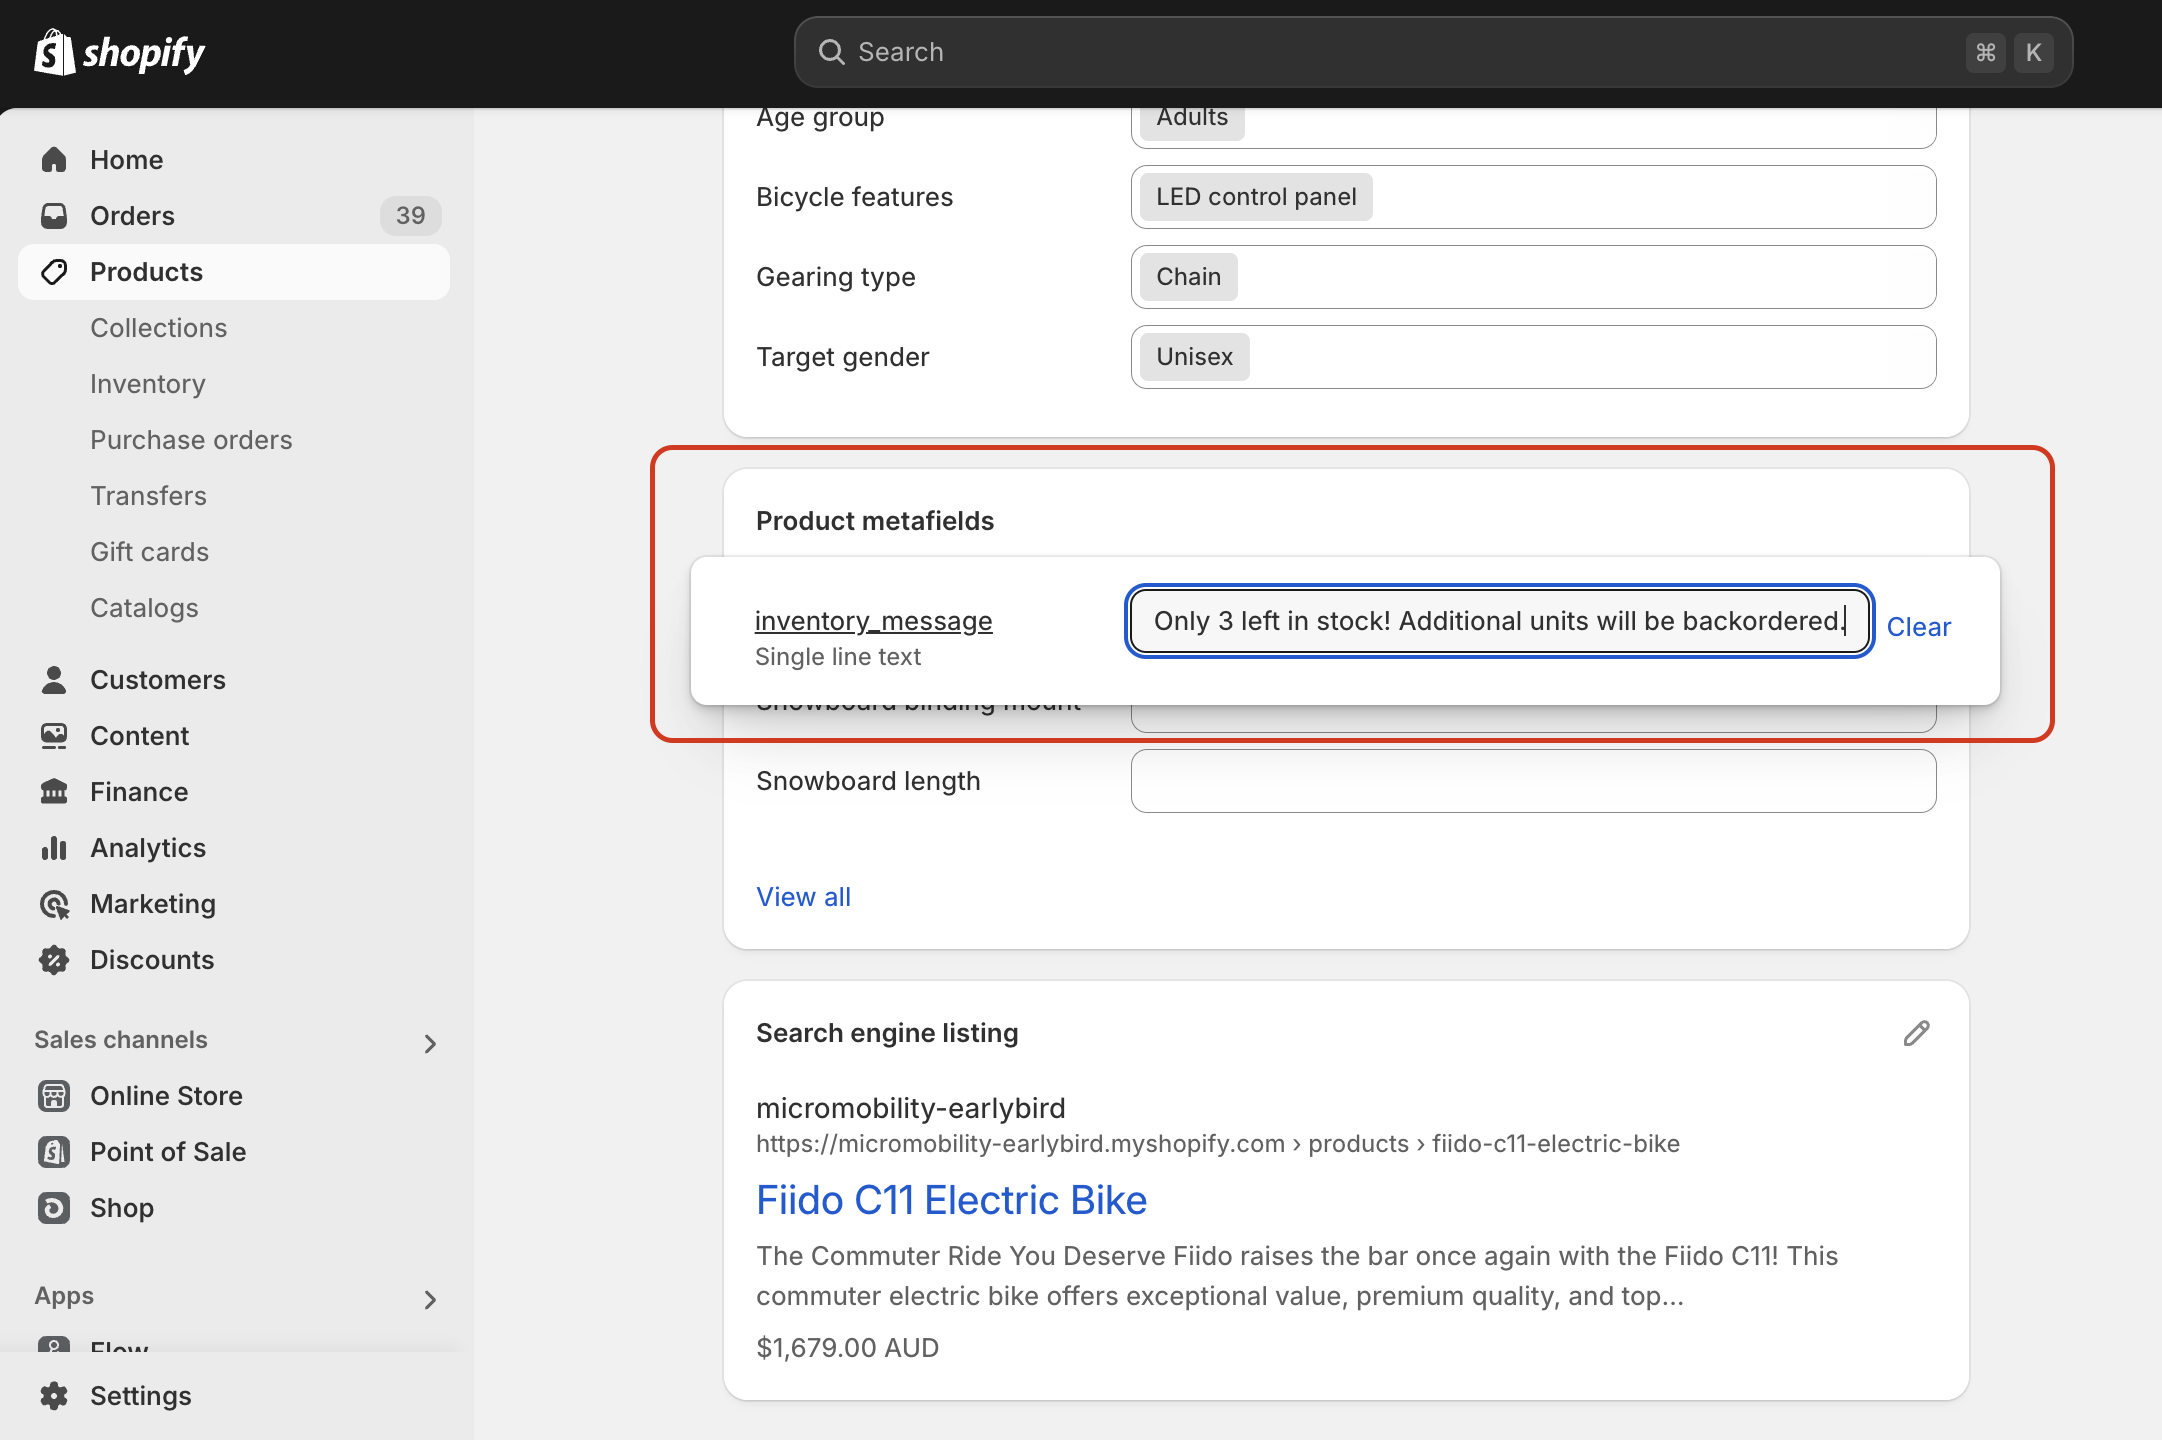The height and width of the screenshot is (1440, 2162).
Task: Expand the Sales channels section
Action: pyautogui.click(x=430, y=1044)
